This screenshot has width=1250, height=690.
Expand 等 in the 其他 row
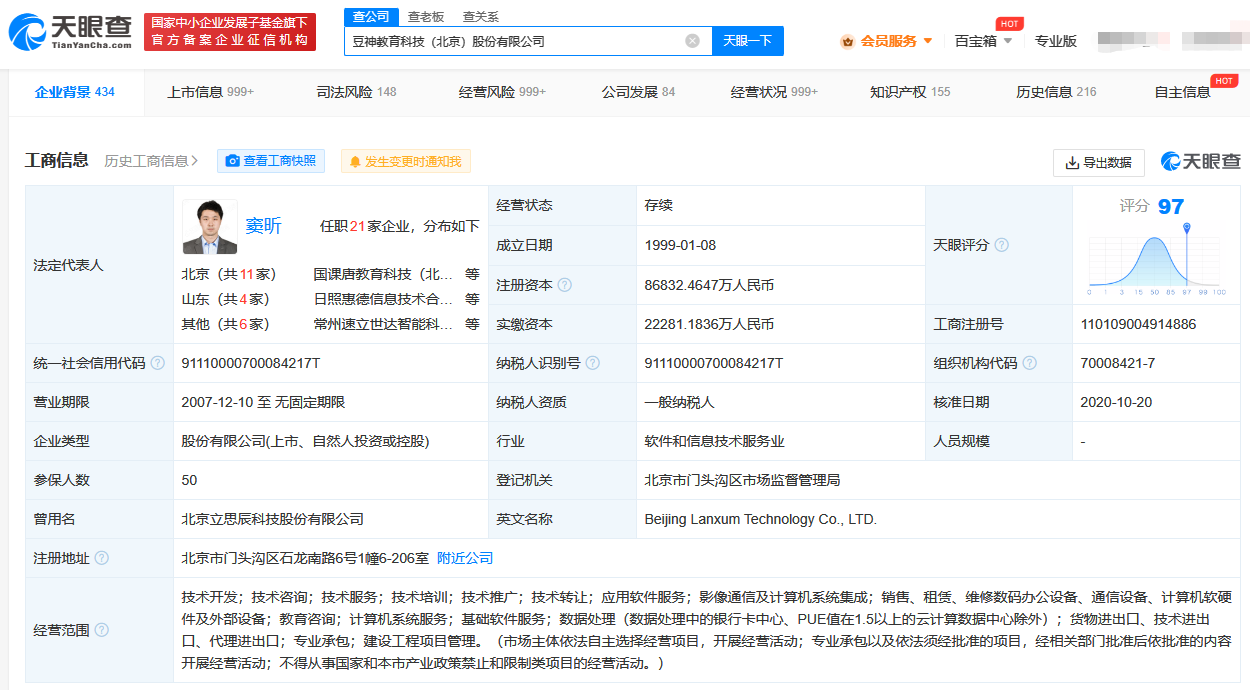(x=472, y=324)
